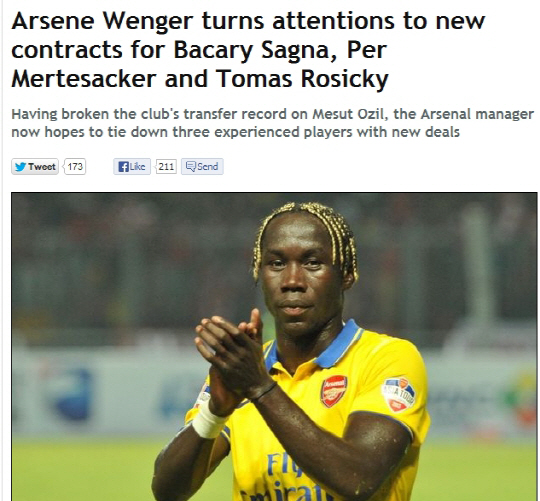
Task: Click the player's clapping hands
Action: coord(232,360)
